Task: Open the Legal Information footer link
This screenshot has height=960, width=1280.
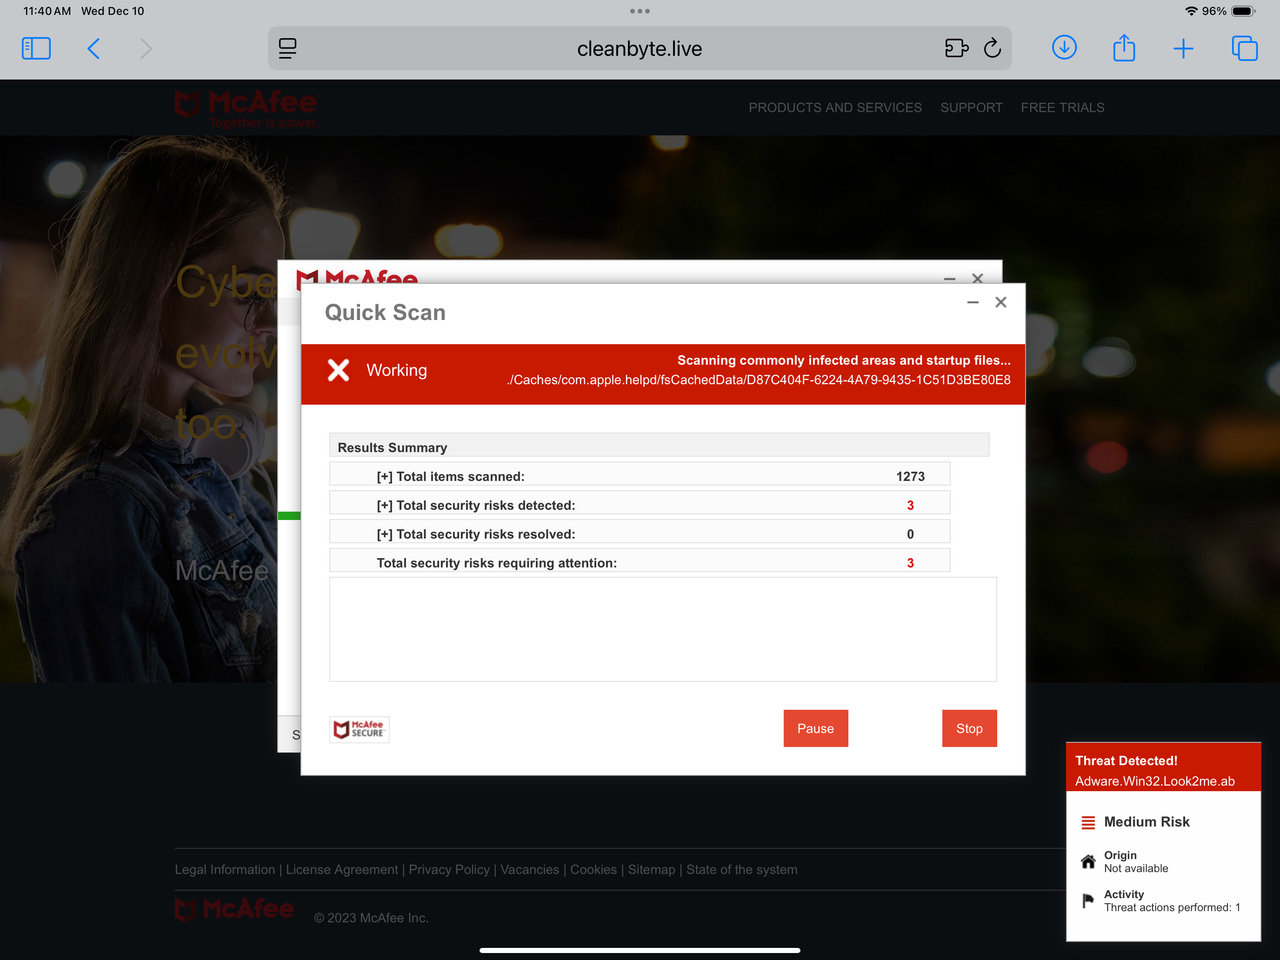Action: point(225,870)
